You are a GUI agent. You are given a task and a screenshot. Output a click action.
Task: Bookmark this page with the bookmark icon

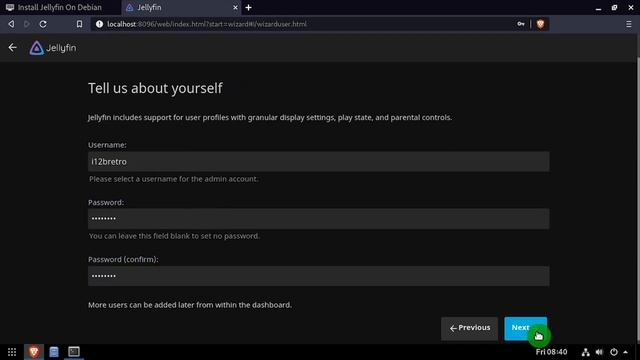click(x=79, y=24)
